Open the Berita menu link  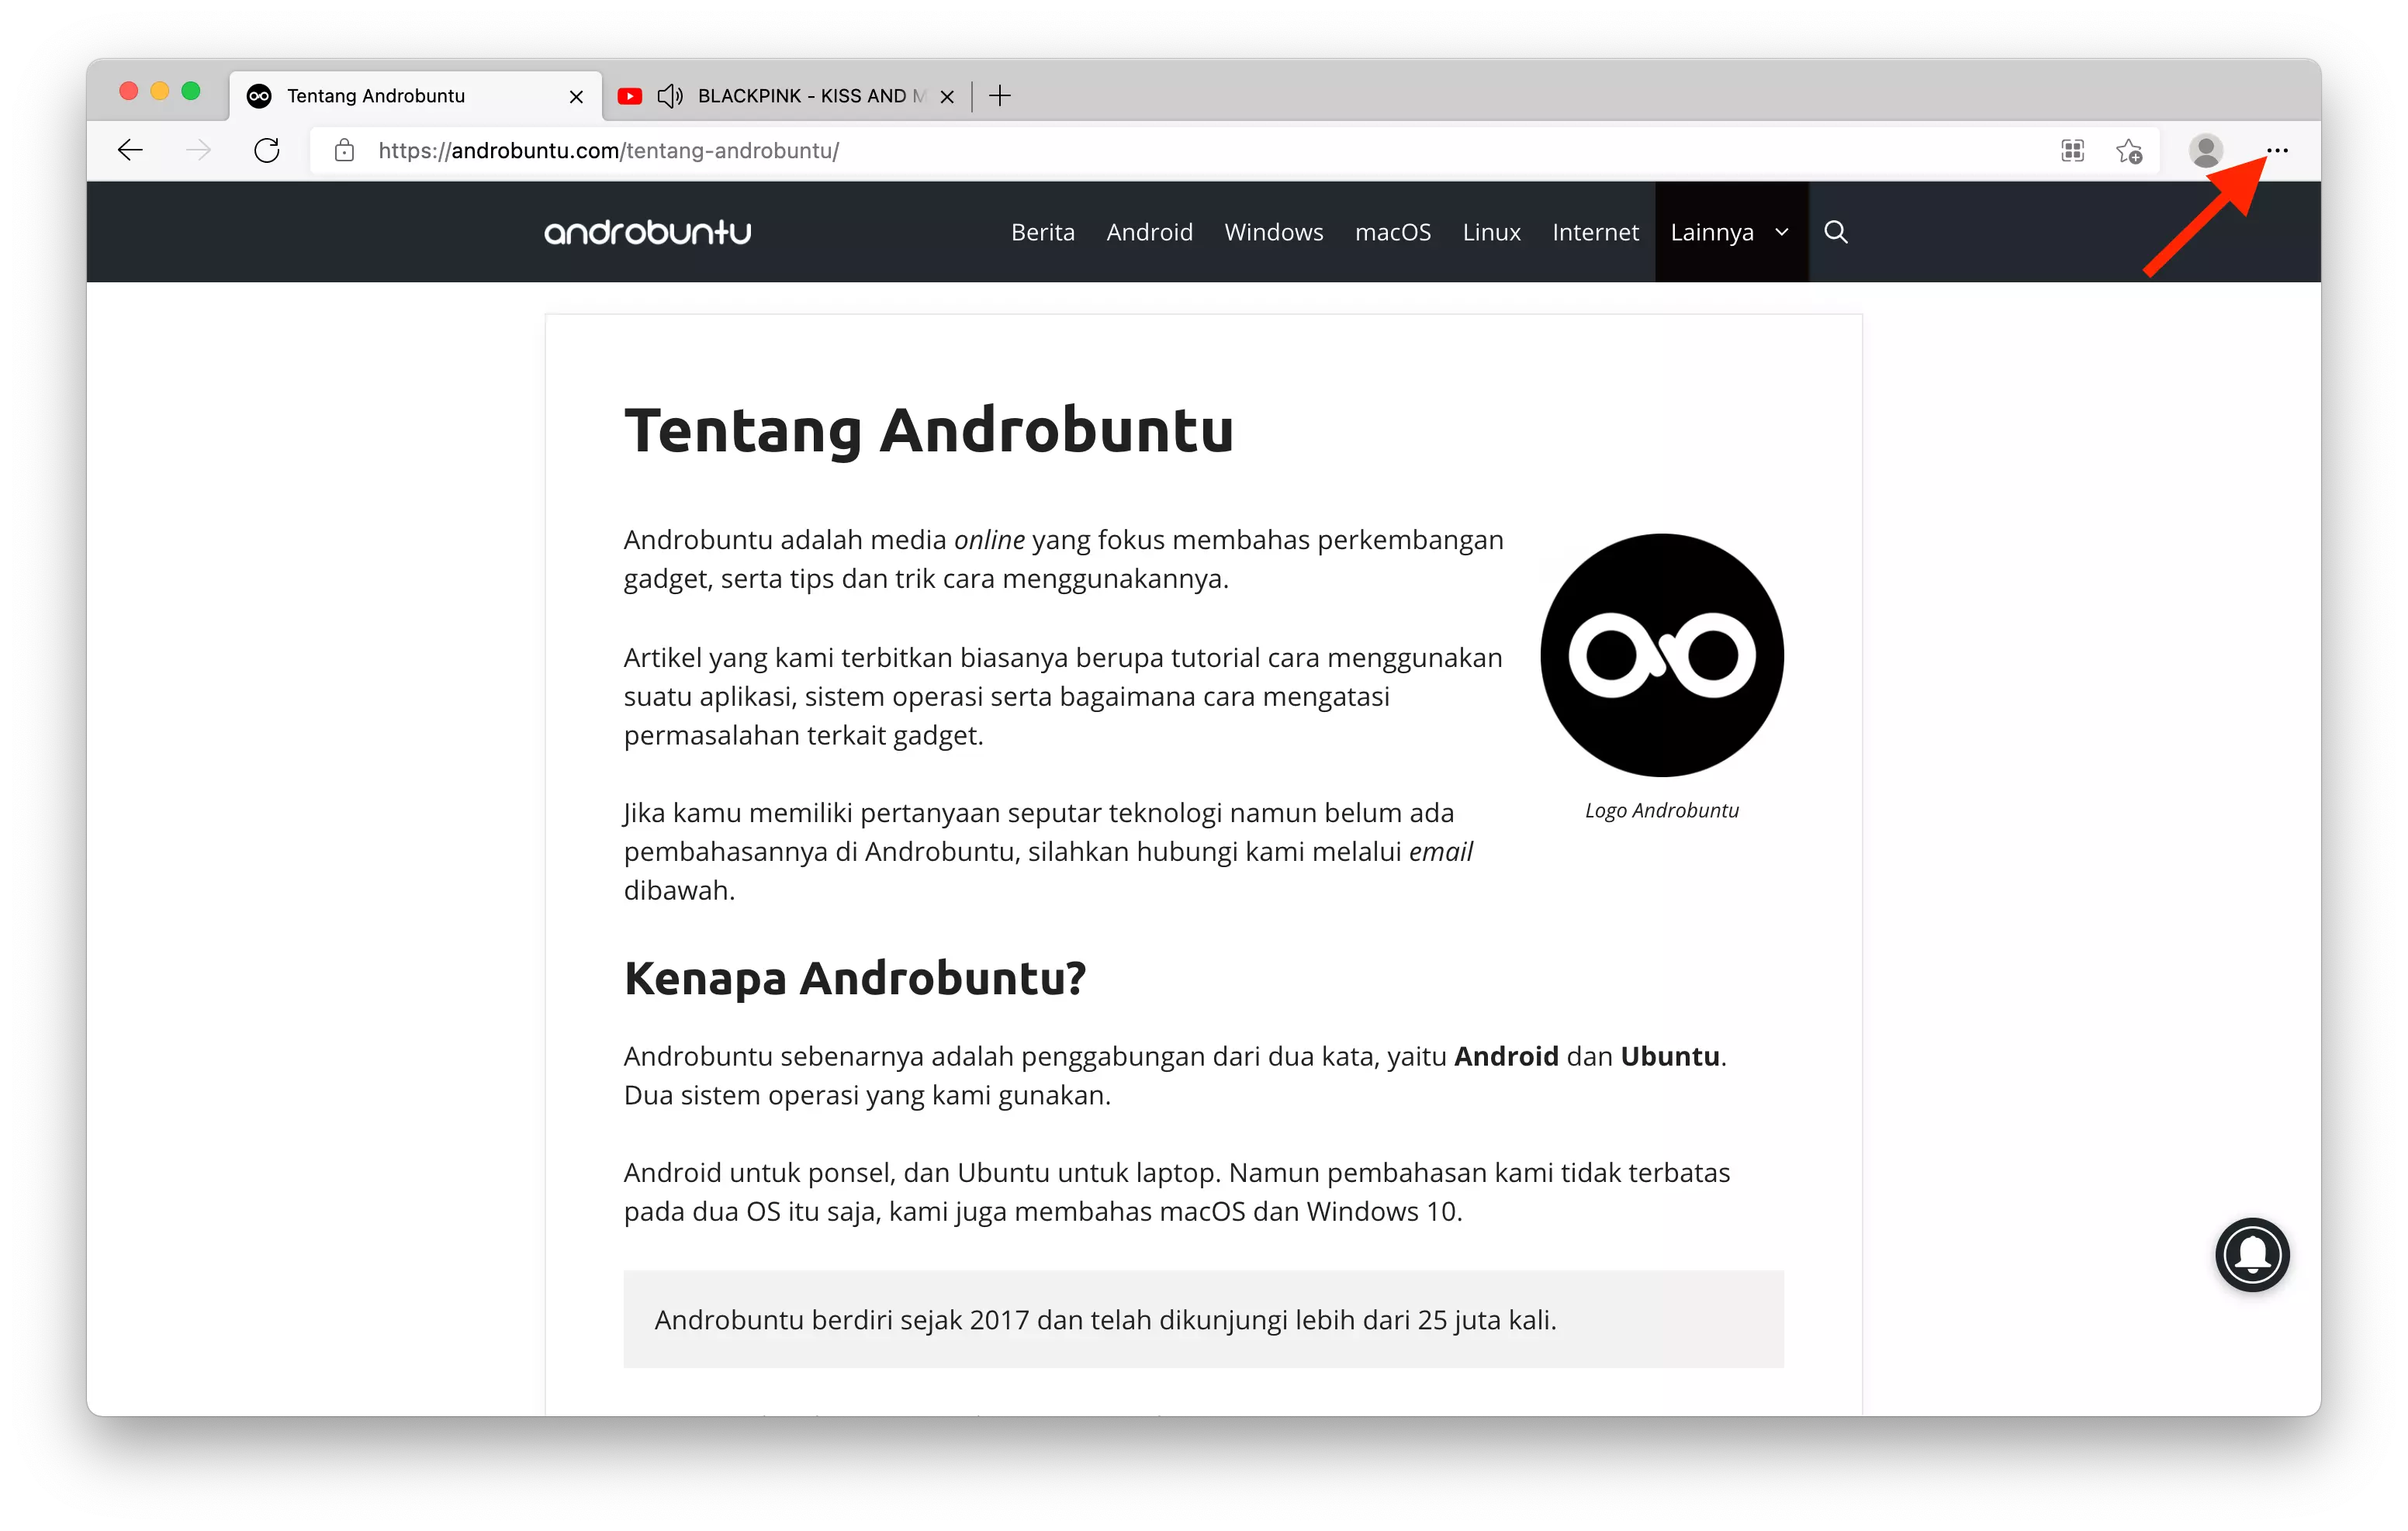pyautogui.click(x=1042, y=232)
